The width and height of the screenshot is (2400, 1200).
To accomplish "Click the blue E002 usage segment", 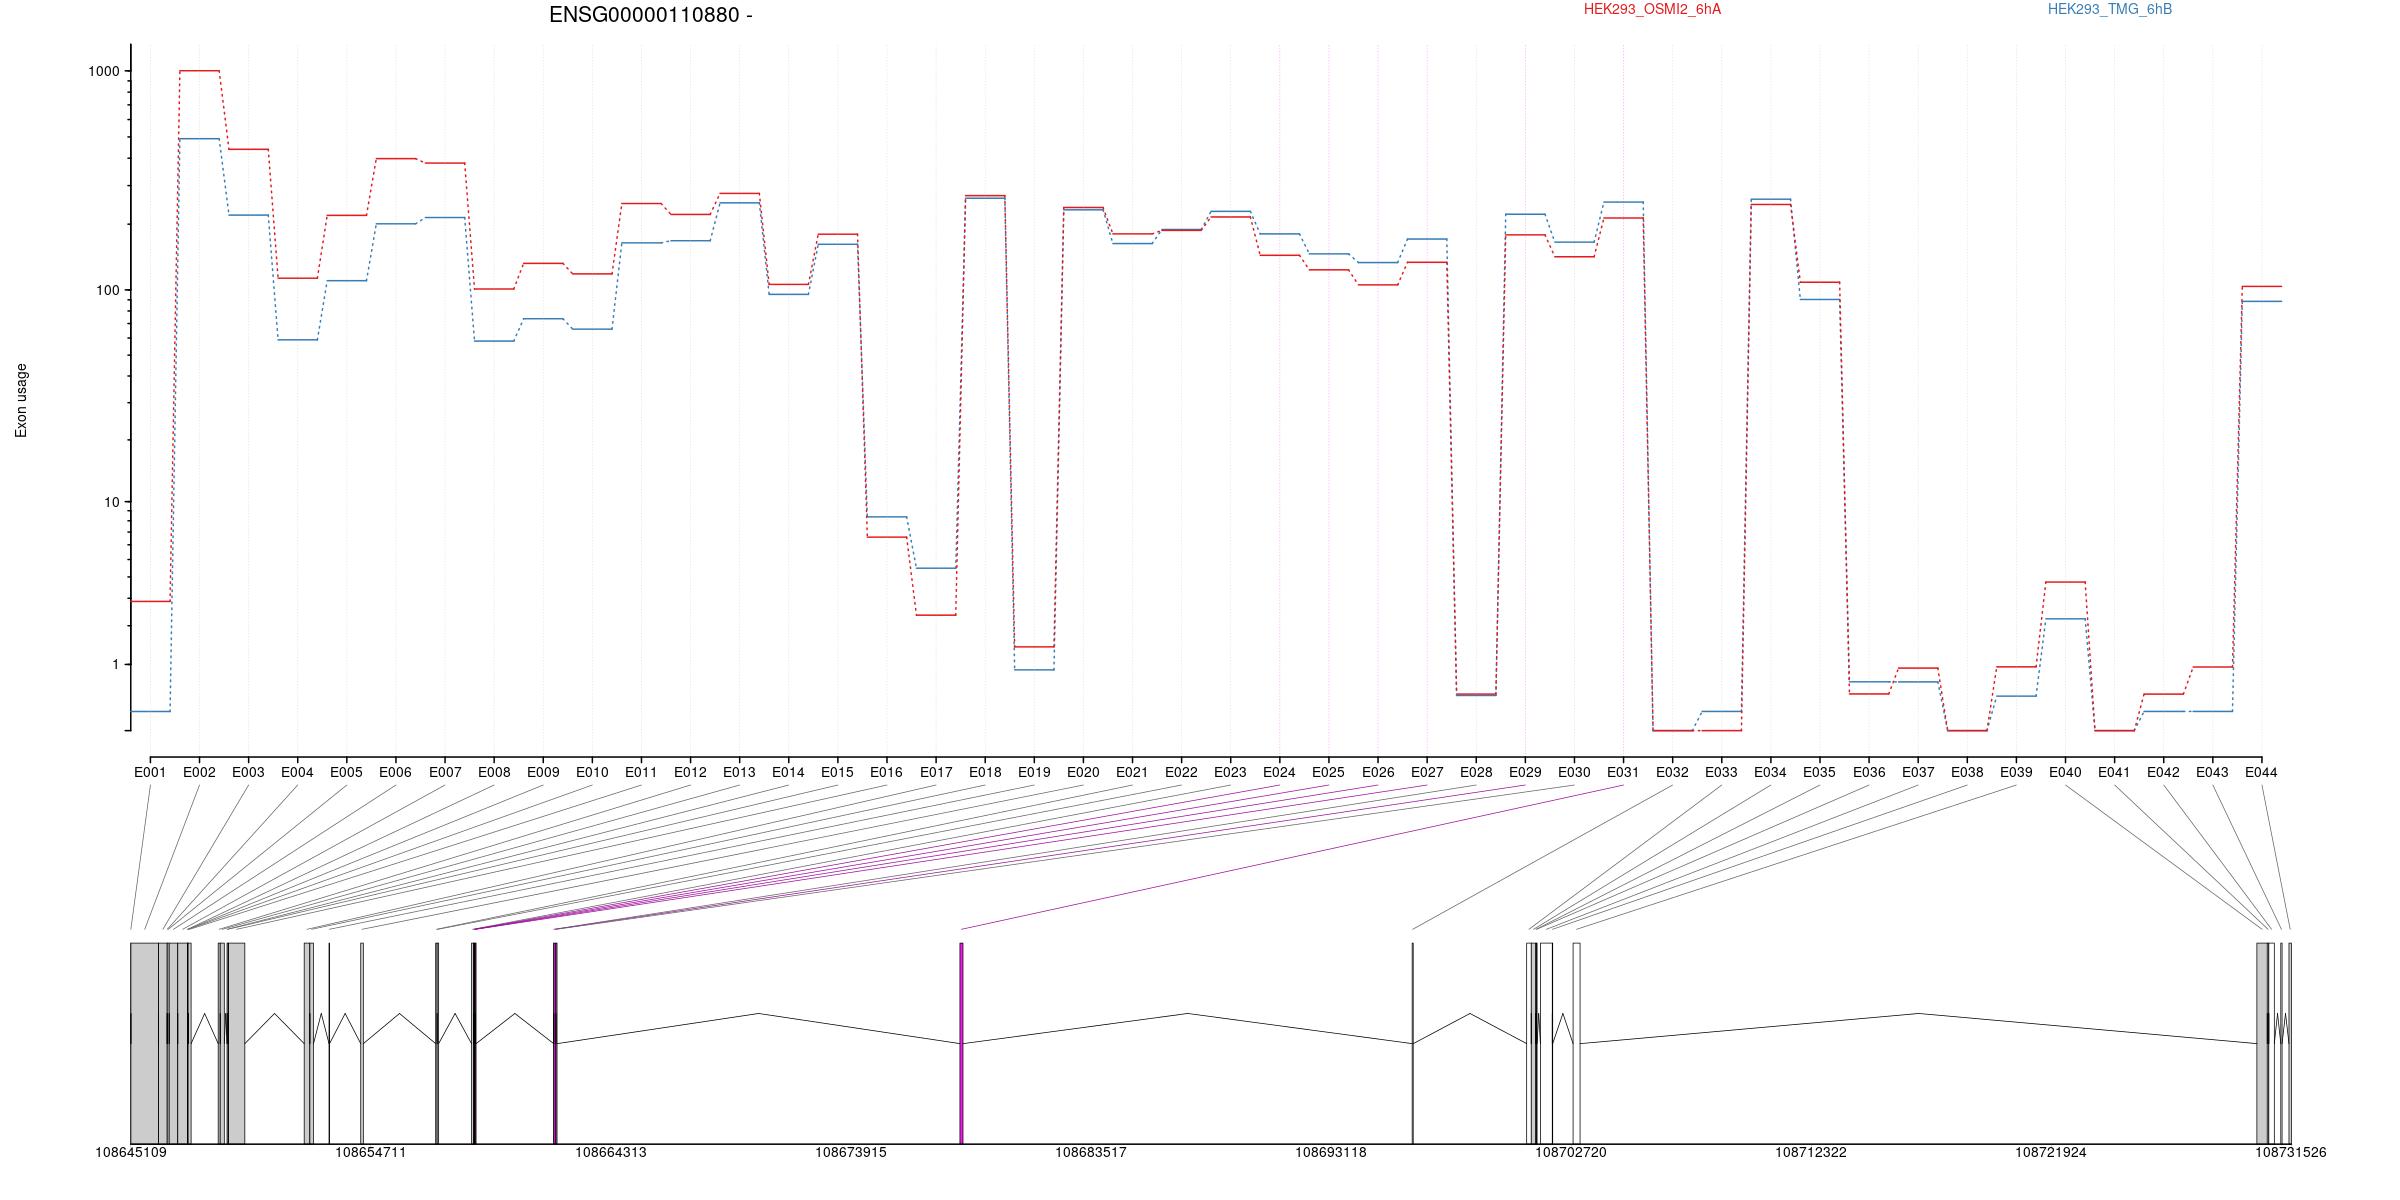I will tap(199, 139).
